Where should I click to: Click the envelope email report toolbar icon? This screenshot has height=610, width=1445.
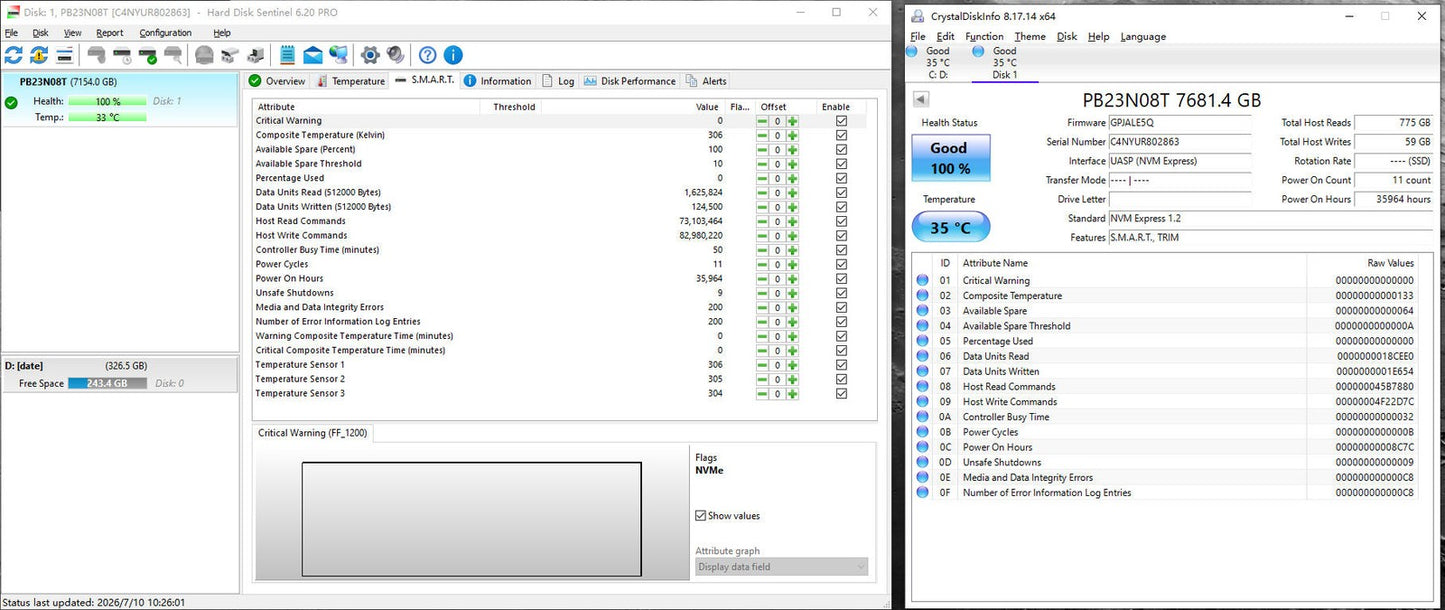(x=313, y=55)
